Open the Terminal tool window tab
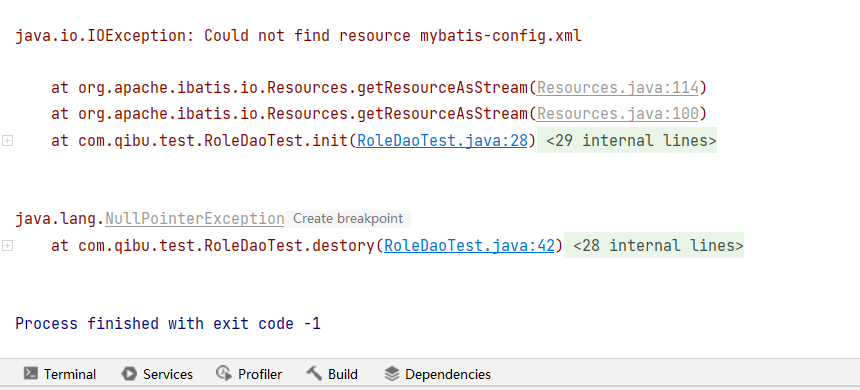Viewport: 860px width, 390px height. [x=60, y=374]
